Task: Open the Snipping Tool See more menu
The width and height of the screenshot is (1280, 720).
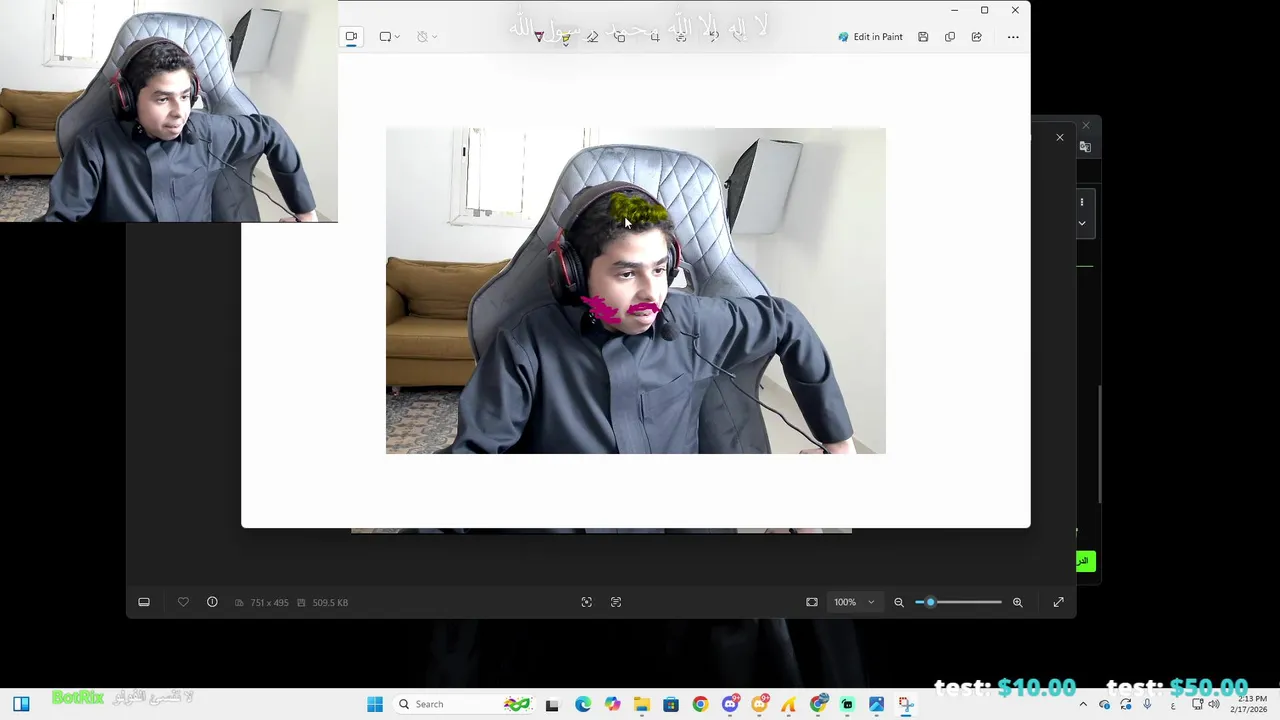Action: pyautogui.click(x=1013, y=37)
